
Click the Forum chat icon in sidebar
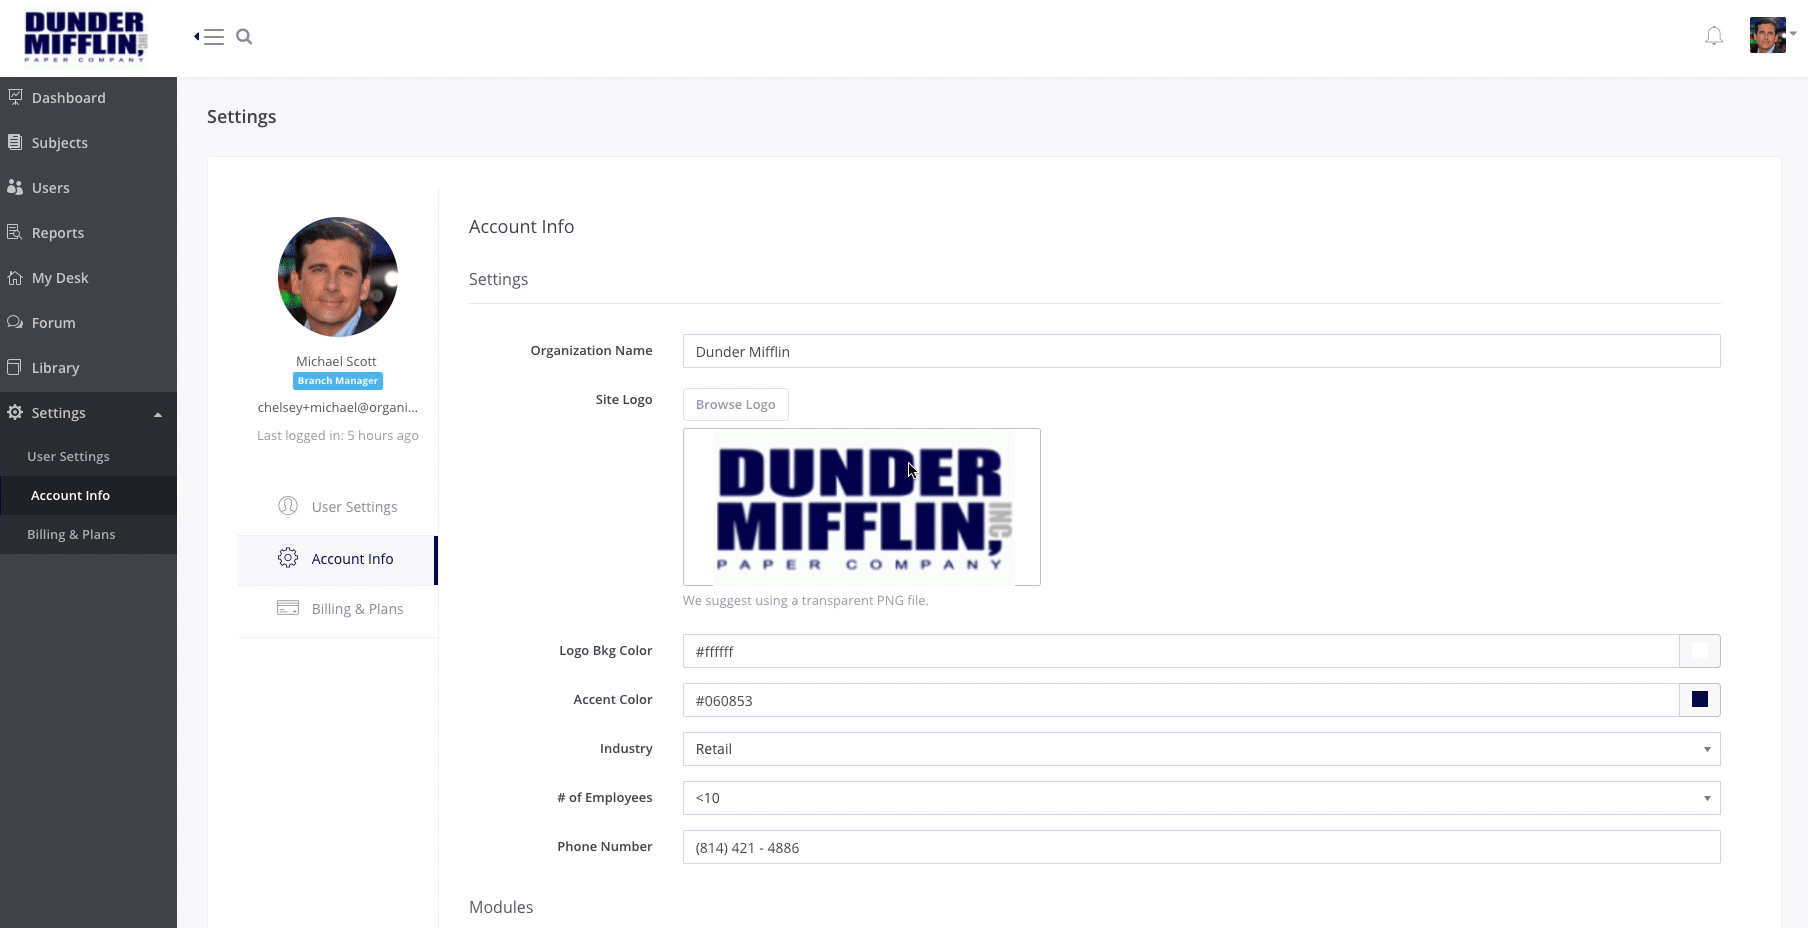15,322
